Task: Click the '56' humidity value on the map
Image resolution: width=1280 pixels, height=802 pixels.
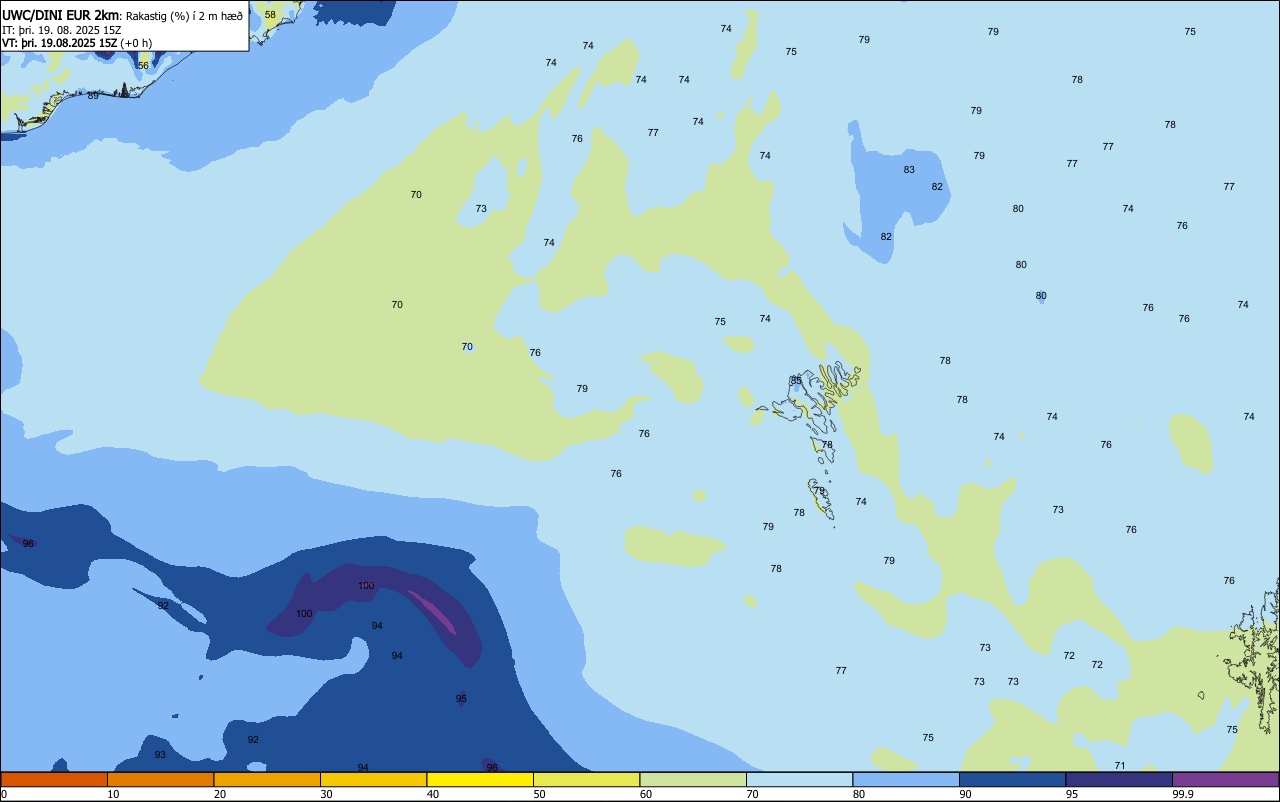Action: coord(143,65)
